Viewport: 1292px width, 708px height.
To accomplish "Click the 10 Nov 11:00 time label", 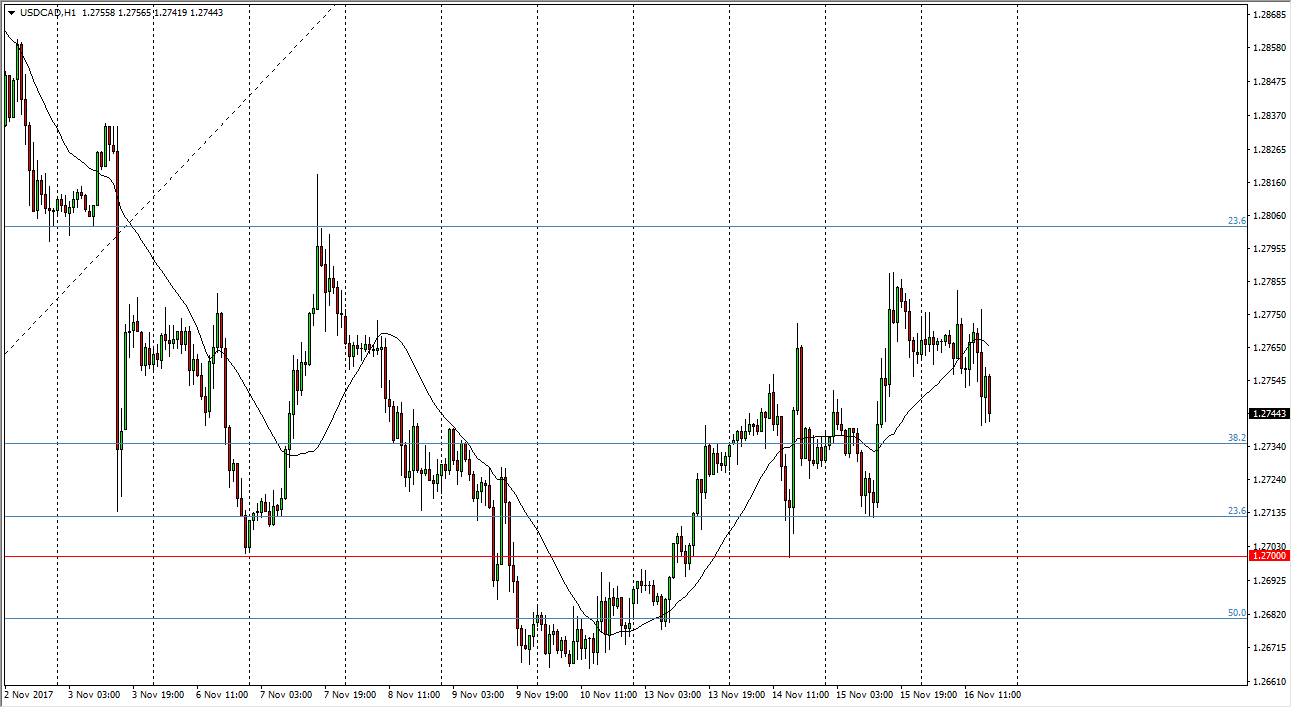I will pos(608,694).
